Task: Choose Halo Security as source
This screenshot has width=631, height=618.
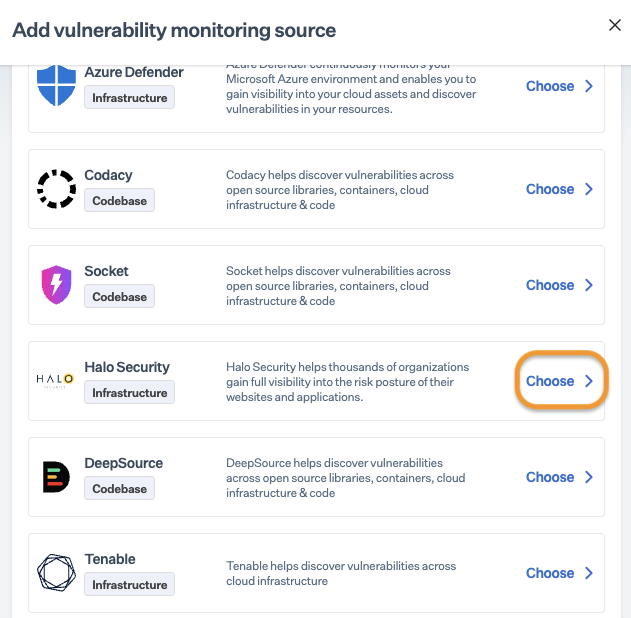Action: pos(559,381)
